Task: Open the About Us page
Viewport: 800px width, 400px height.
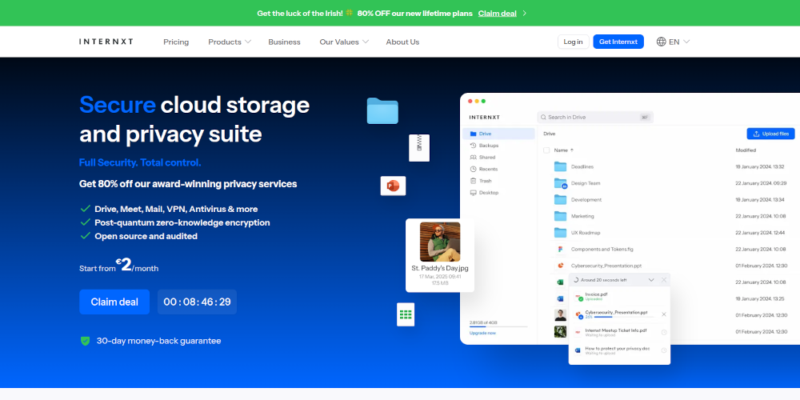Action: [x=403, y=42]
